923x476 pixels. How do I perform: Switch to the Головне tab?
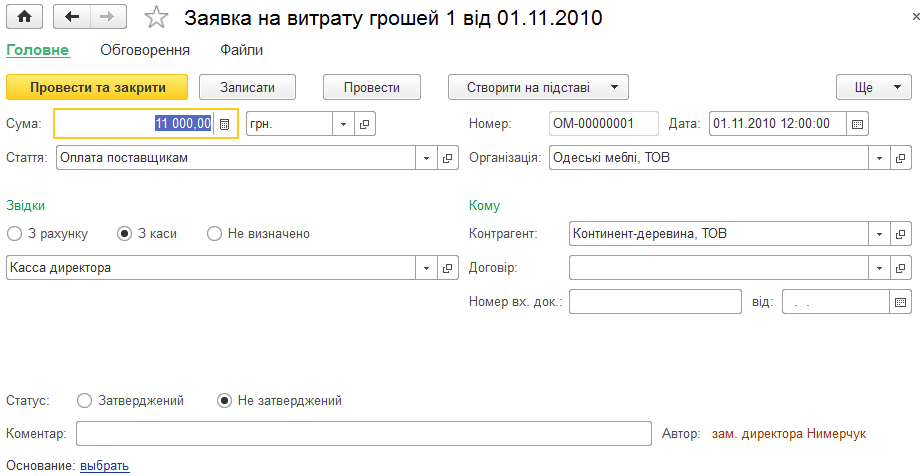pos(38,51)
